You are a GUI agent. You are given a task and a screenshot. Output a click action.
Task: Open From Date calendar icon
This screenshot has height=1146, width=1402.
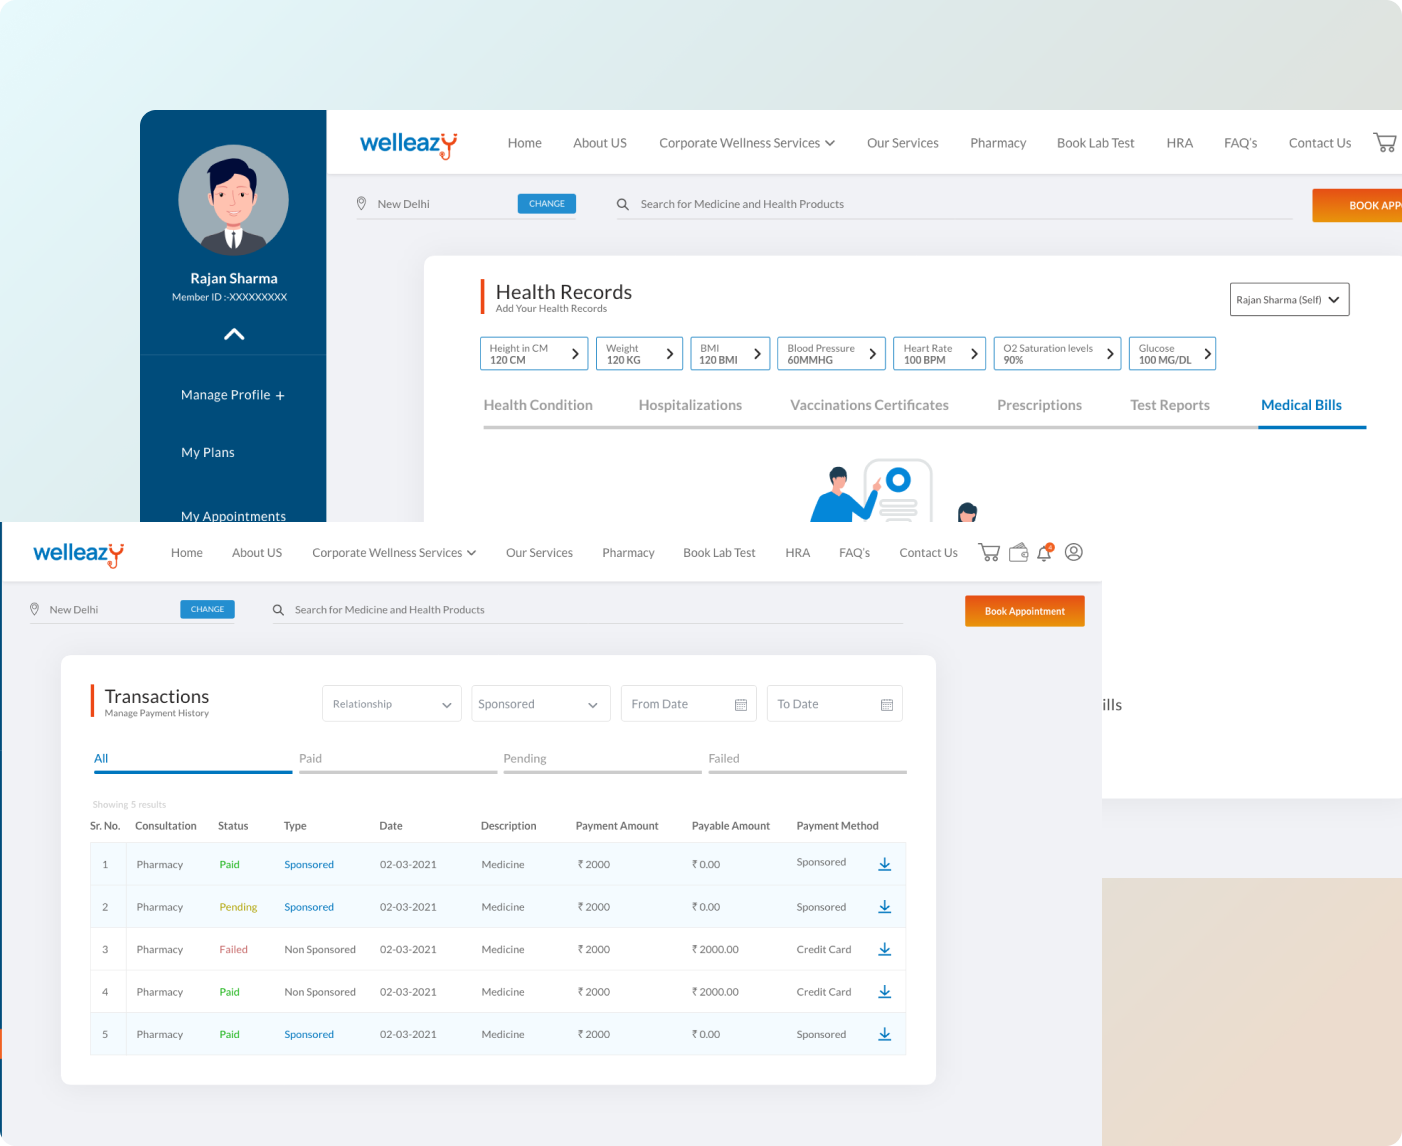pyautogui.click(x=741, y=705)
